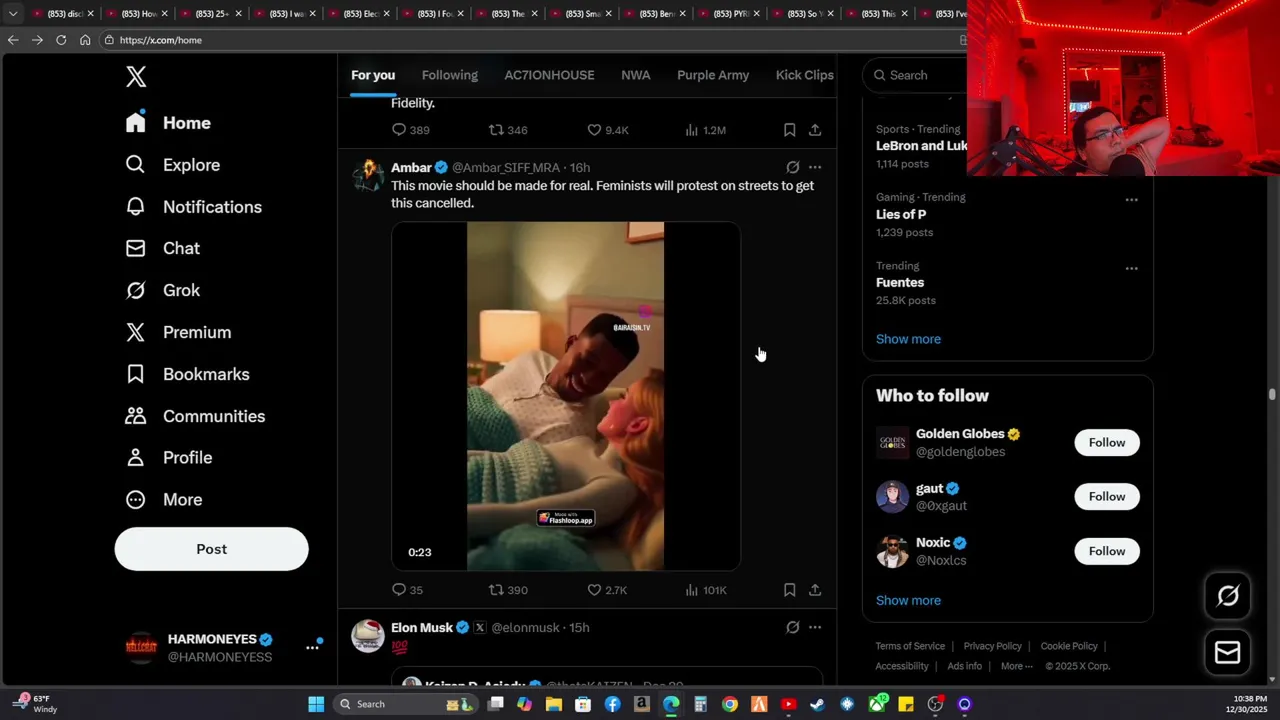Bookmark the post with 1.2M views
1280x720 pixels.
click(x=789, y=130)
